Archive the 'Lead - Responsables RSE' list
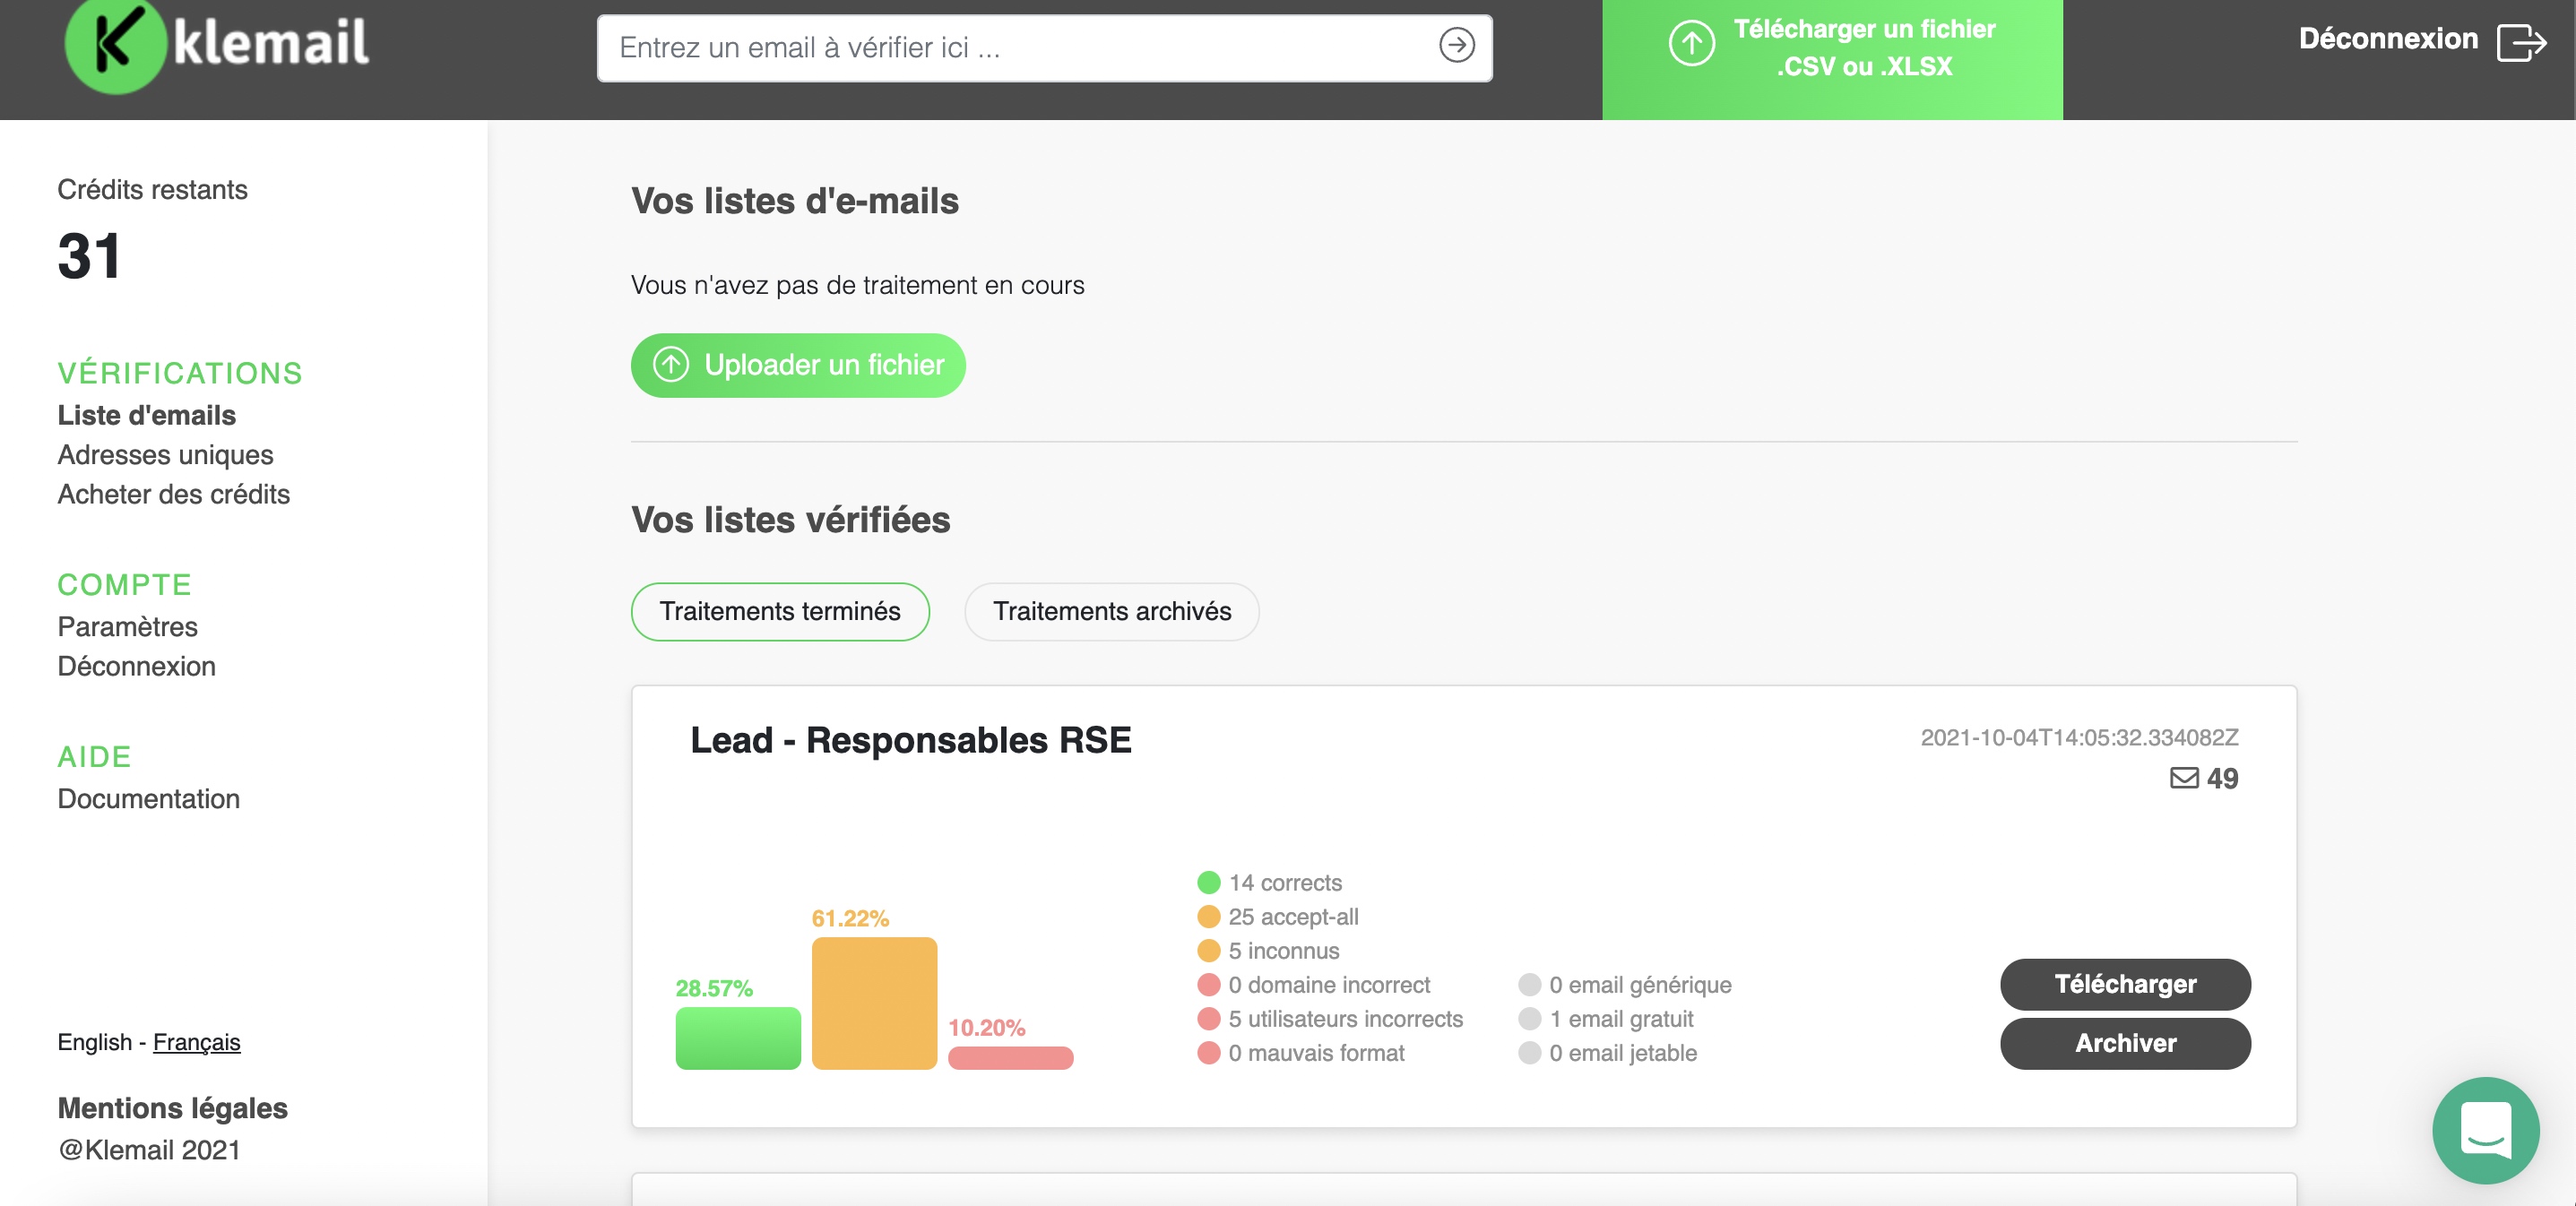This screenshot has width=2576, height=1206. [2124, 1043]
